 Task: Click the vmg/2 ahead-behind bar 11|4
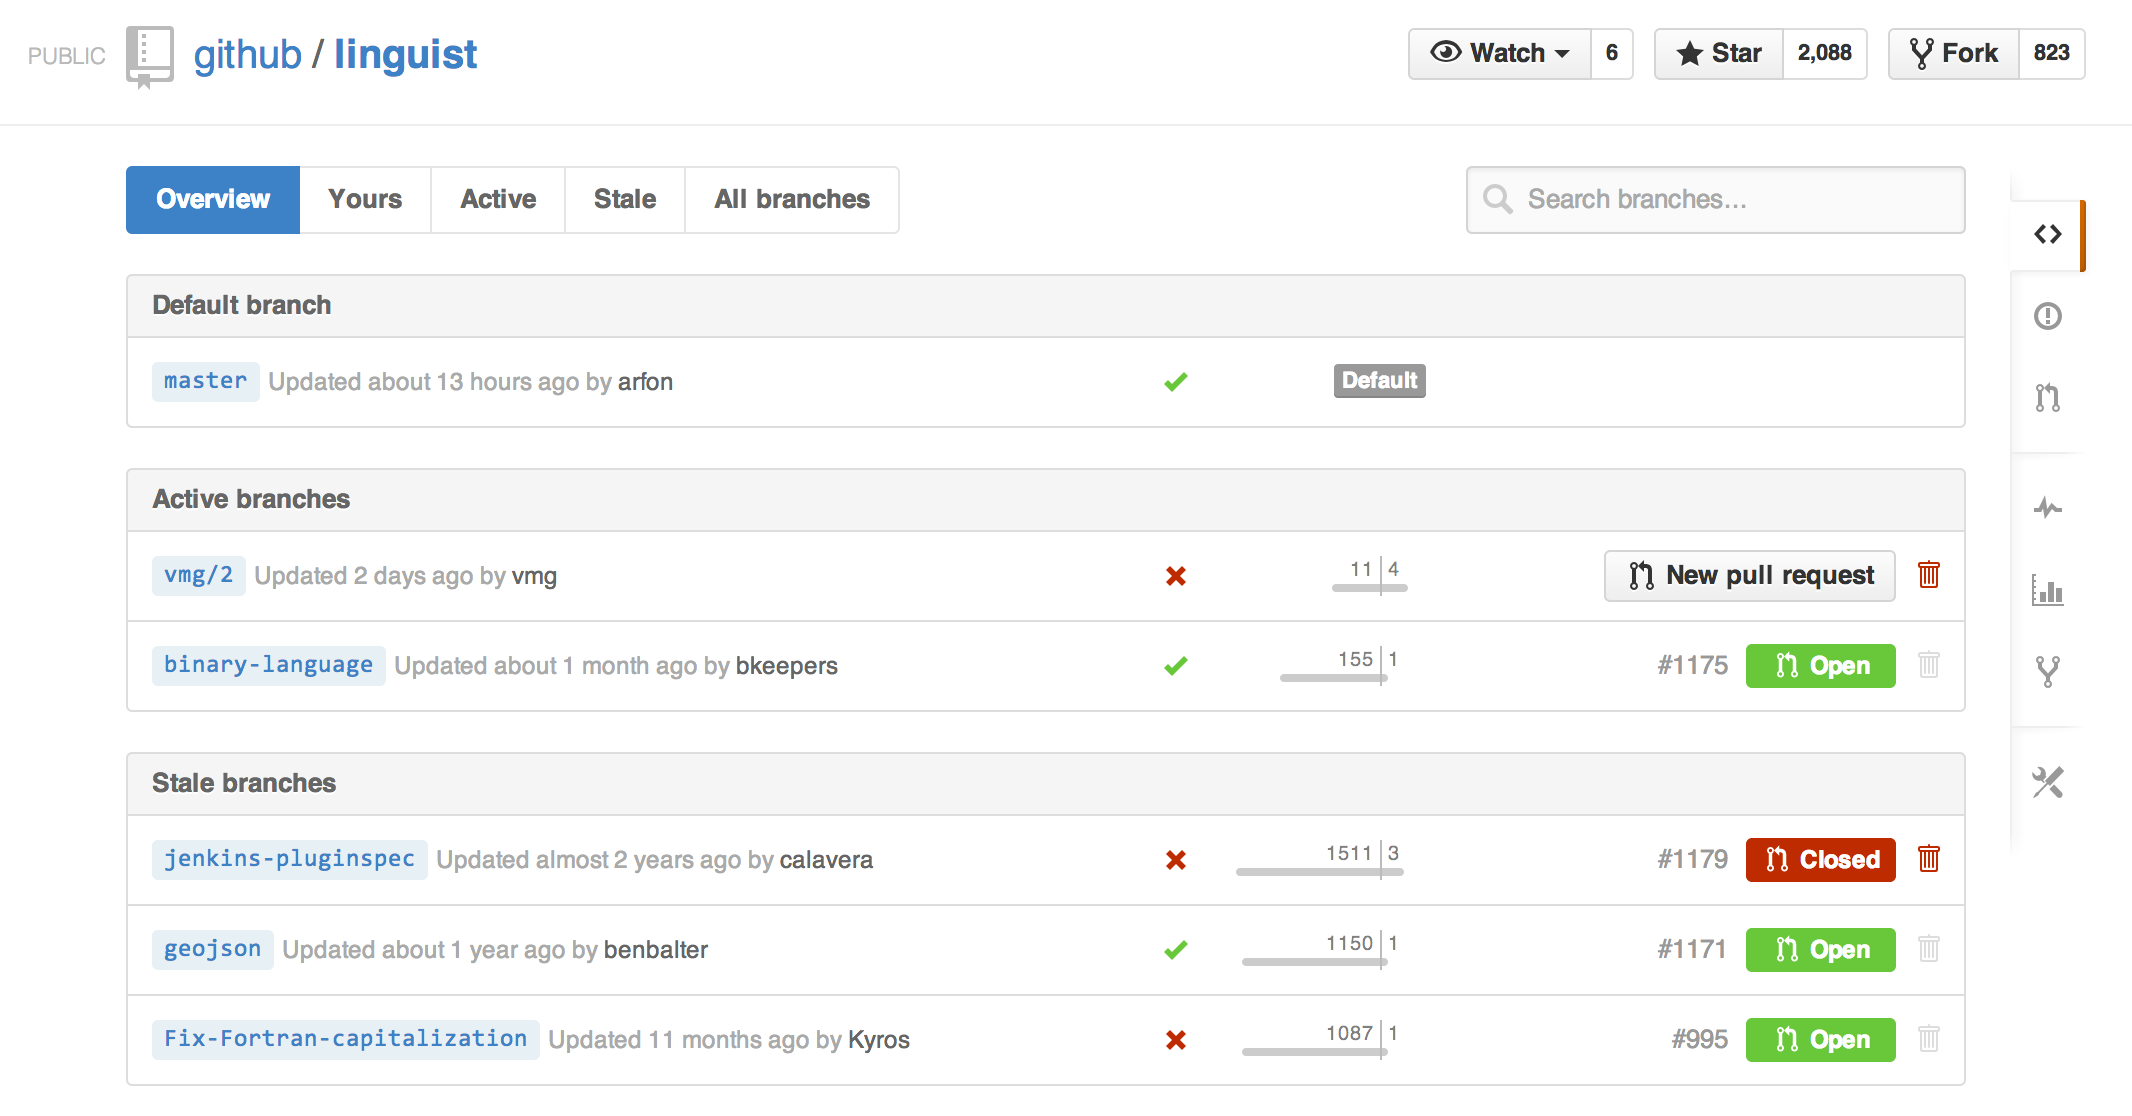coord(1370,576)
